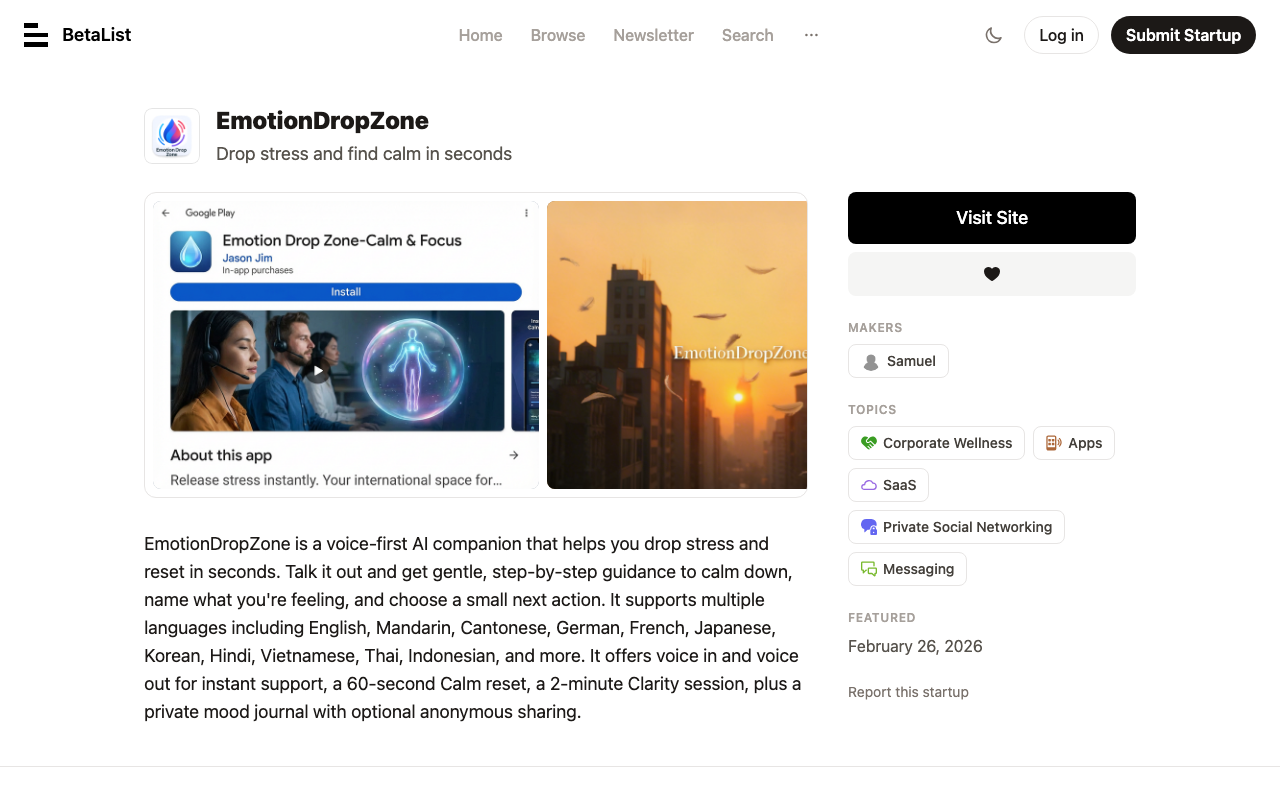Open the Corporate Wellness topic tag

pyautogui.click(x=936, y=443)
